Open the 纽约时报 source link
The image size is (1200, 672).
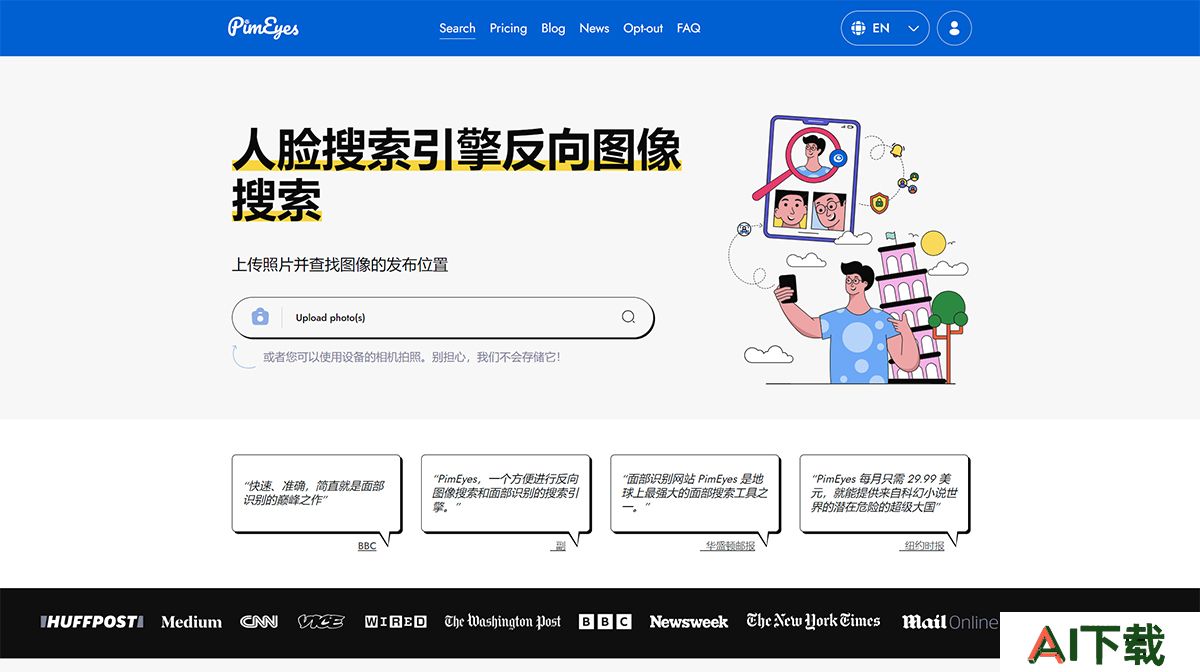(923, 546)
